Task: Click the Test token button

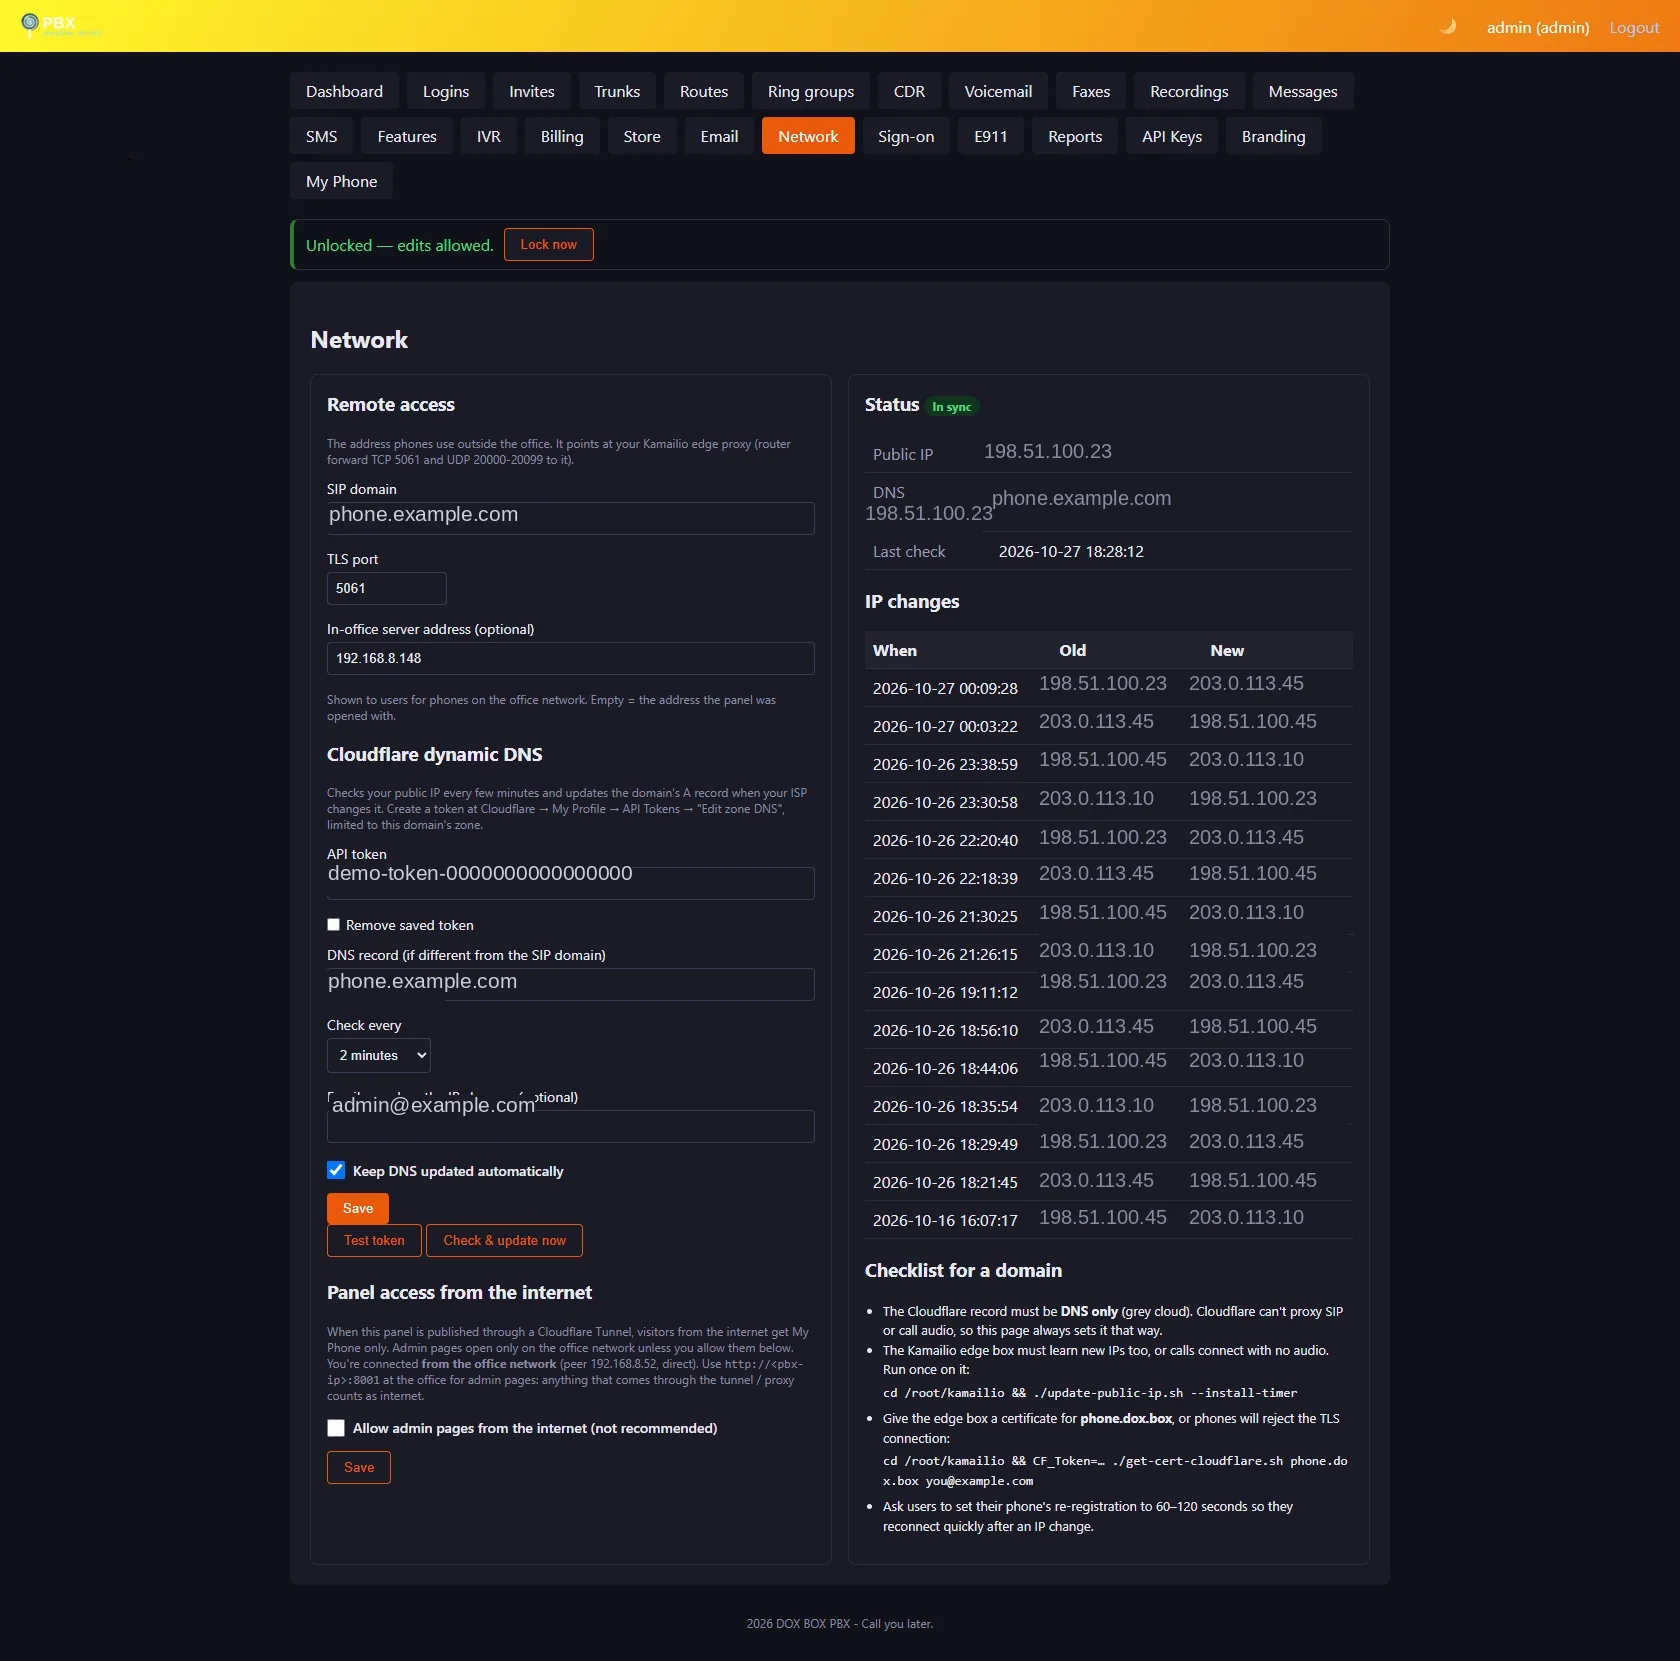Action: tap(375, 1240)
